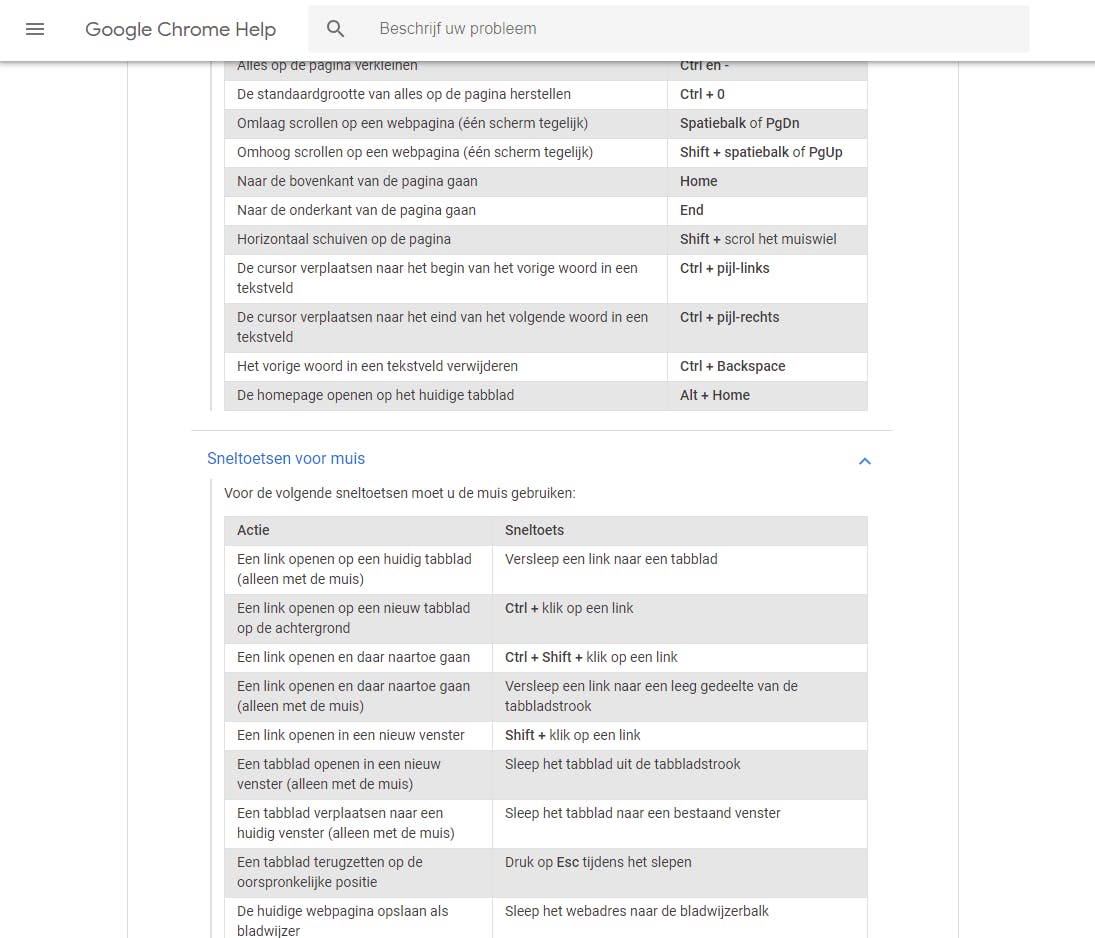Click the 'Actie' column header
This screenshot has width=1095, height=938.
coord(254,530)
